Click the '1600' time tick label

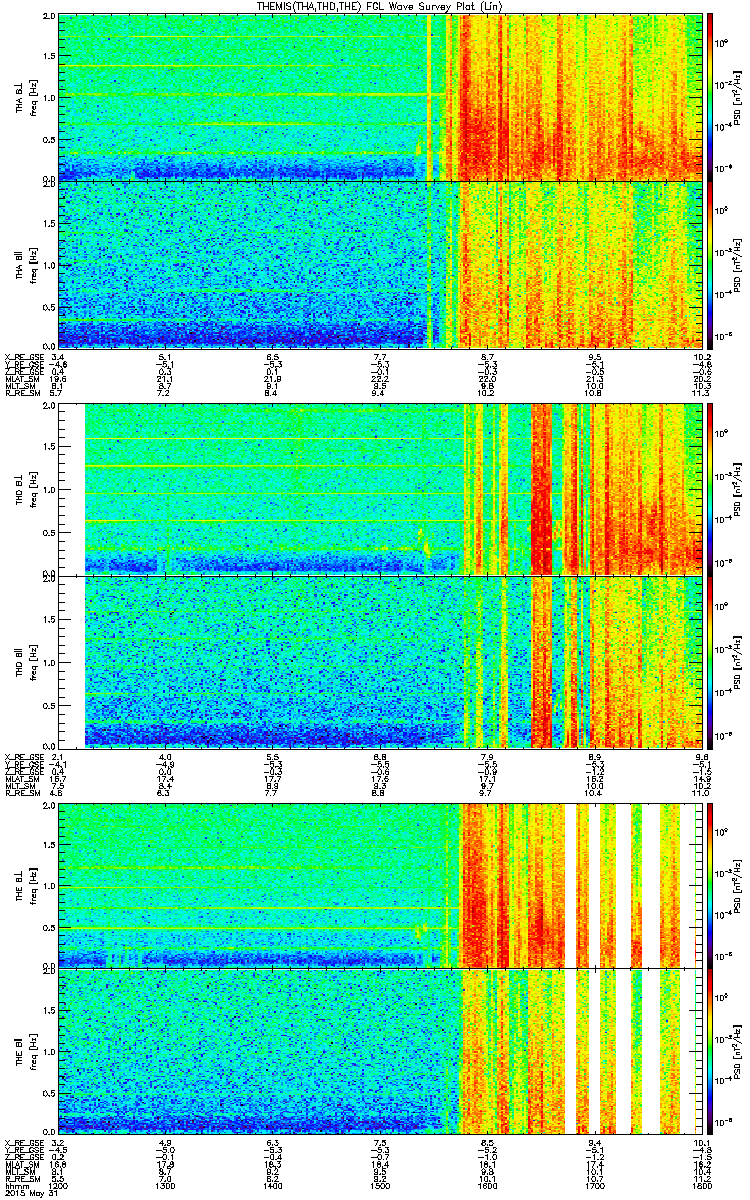click(488, 1184)
